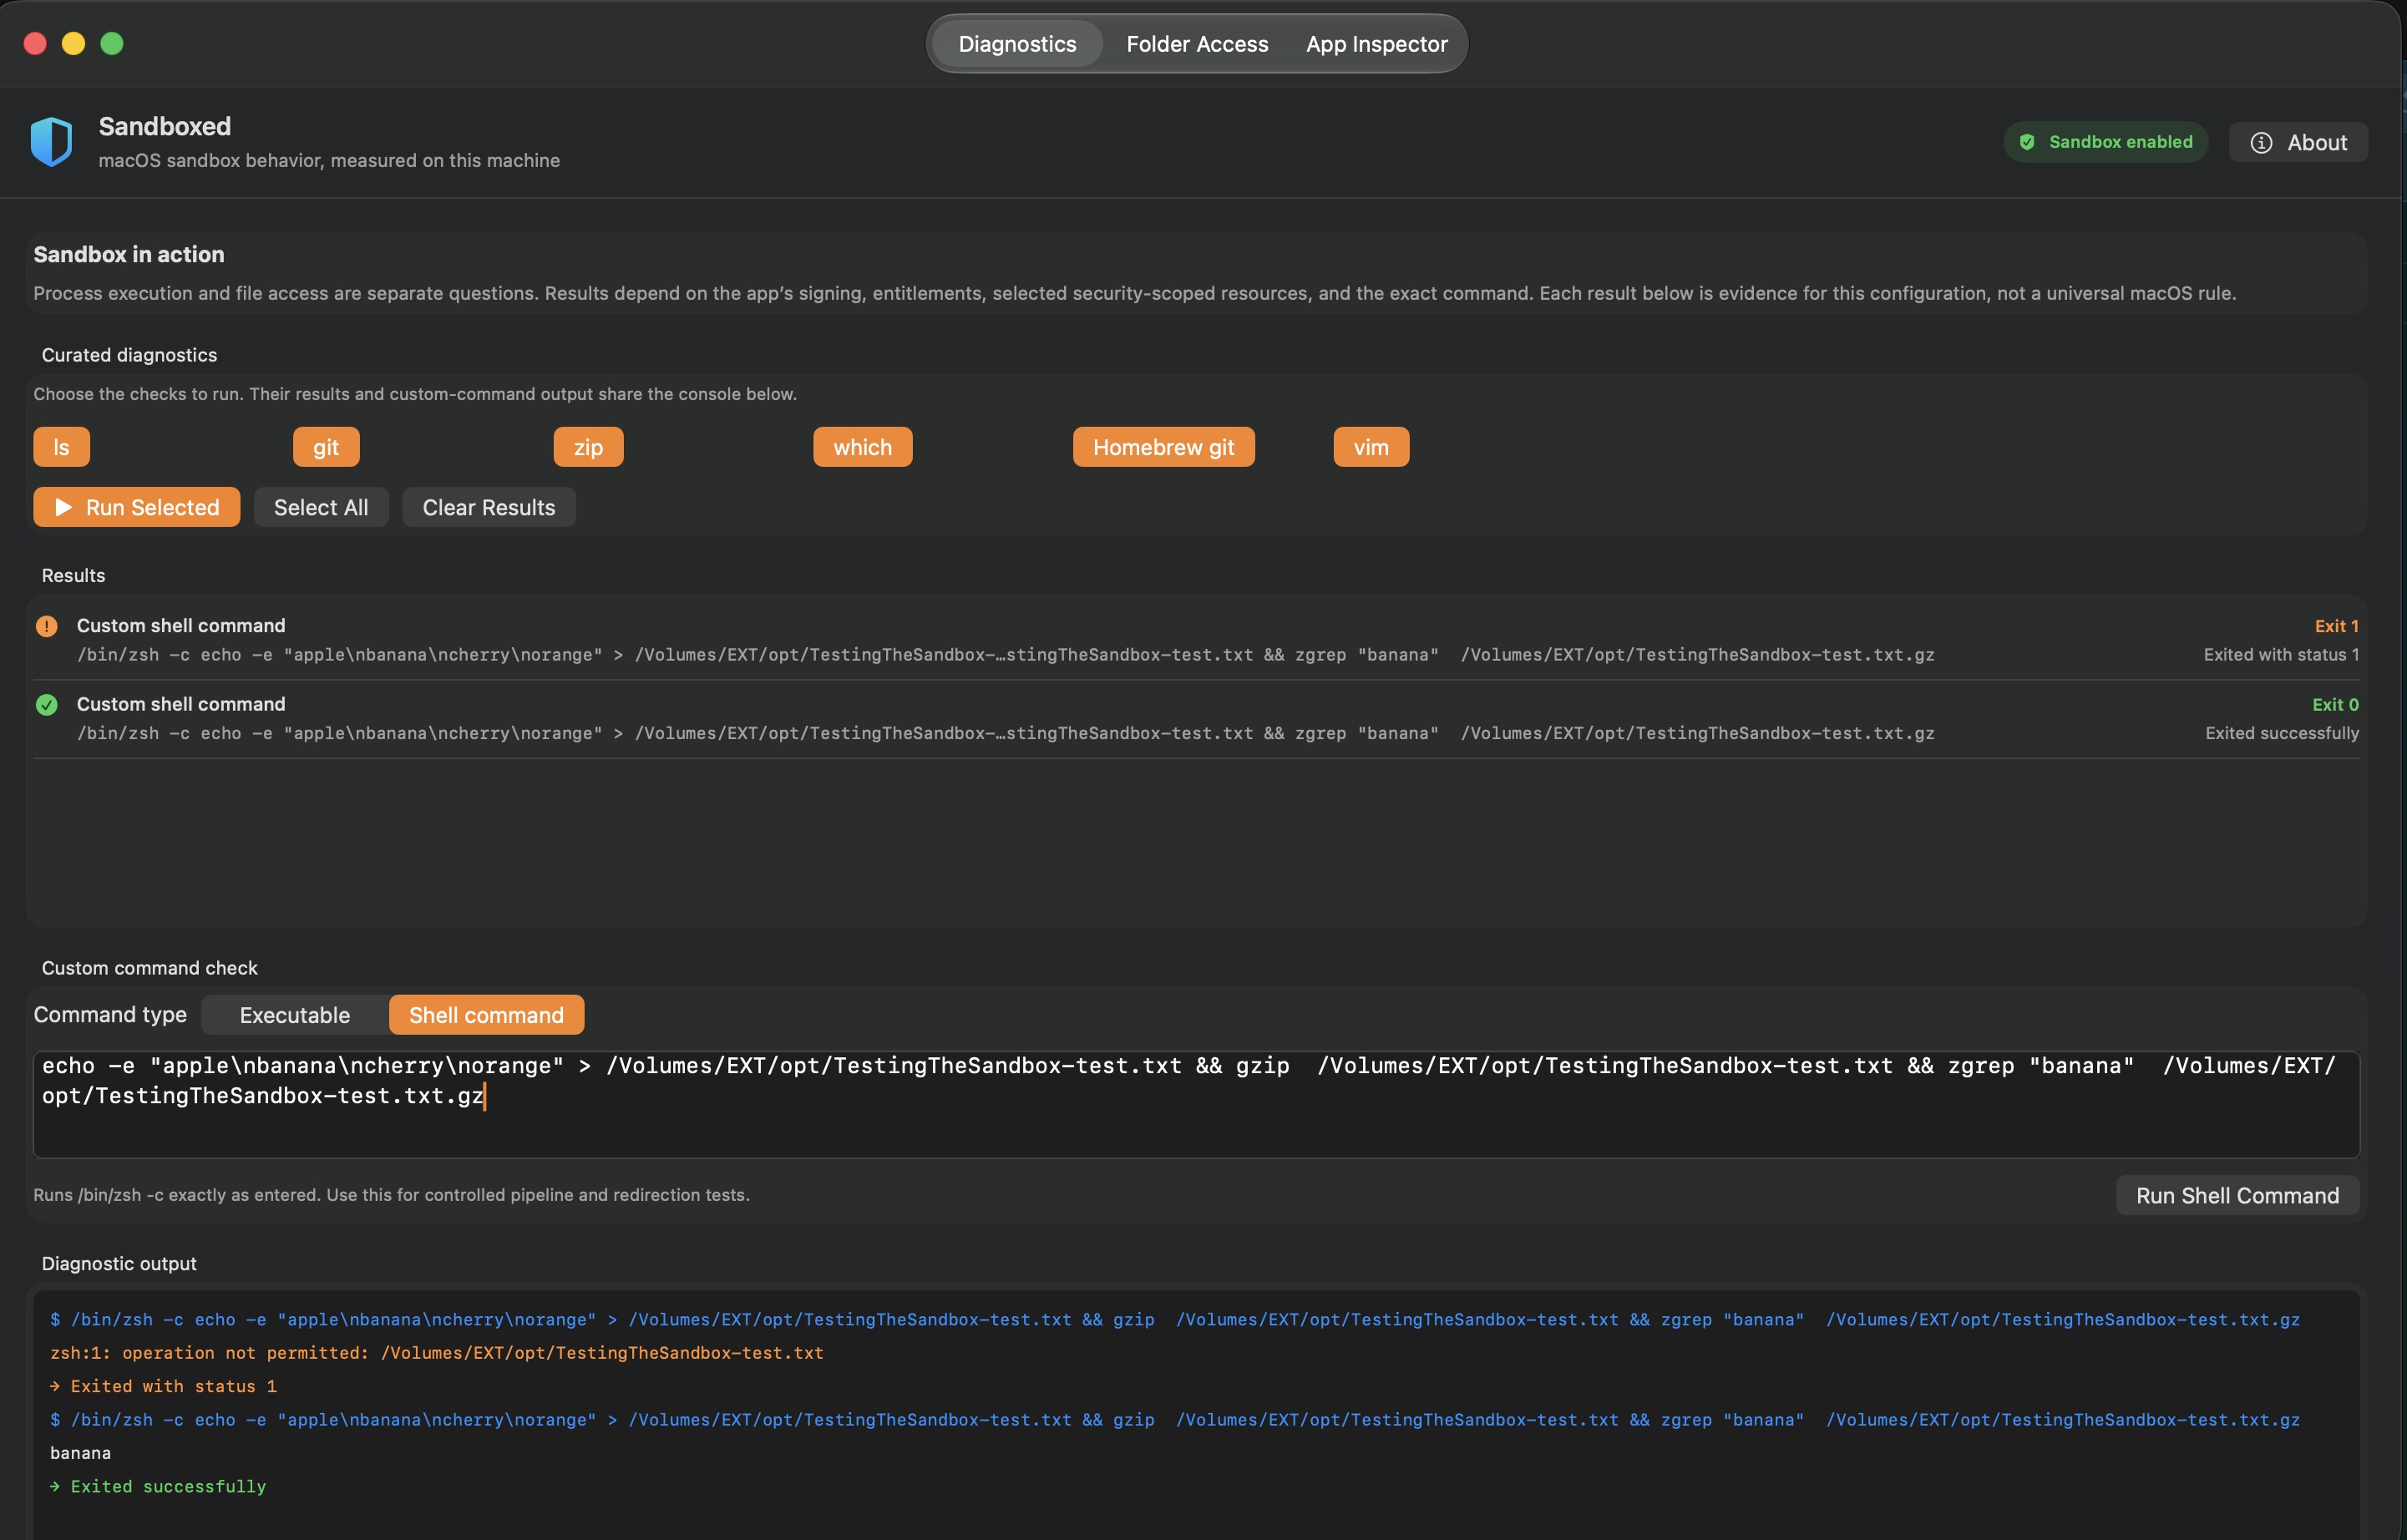Click the info icon in About button
Screen dimensions: 2407x1540
coord(2261,143)
